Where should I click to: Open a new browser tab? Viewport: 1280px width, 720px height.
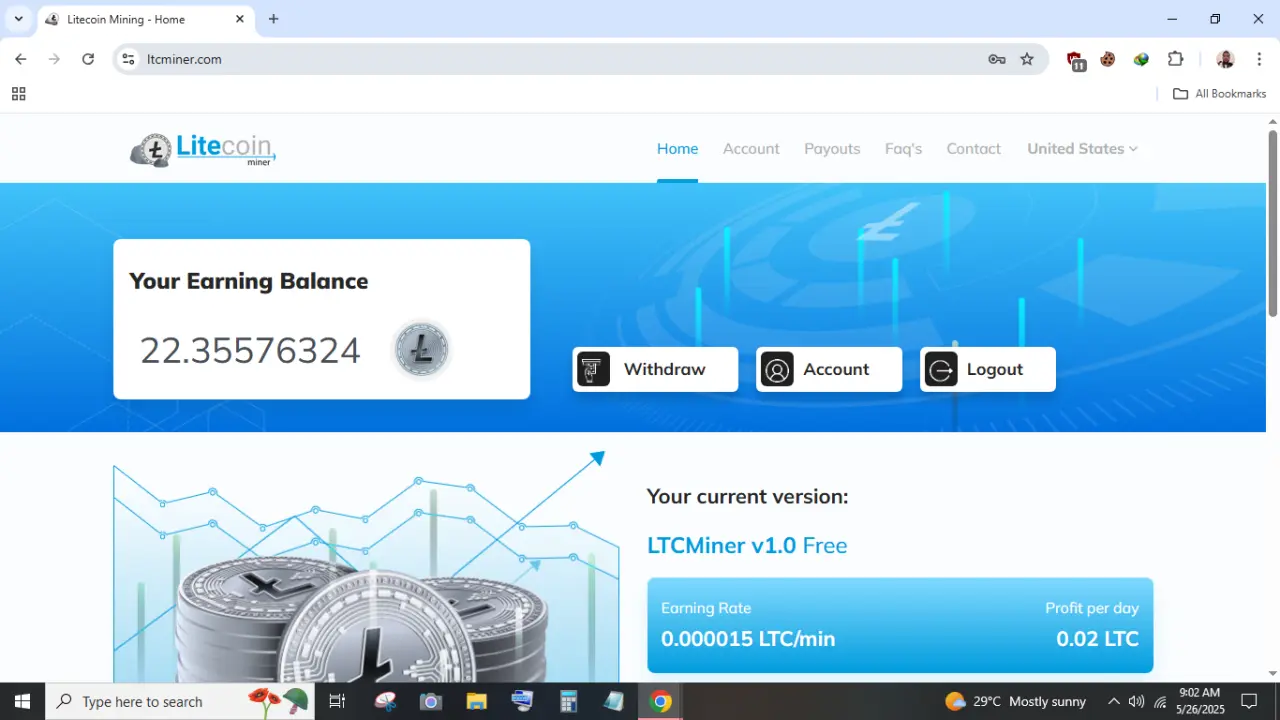pos(274,19)
